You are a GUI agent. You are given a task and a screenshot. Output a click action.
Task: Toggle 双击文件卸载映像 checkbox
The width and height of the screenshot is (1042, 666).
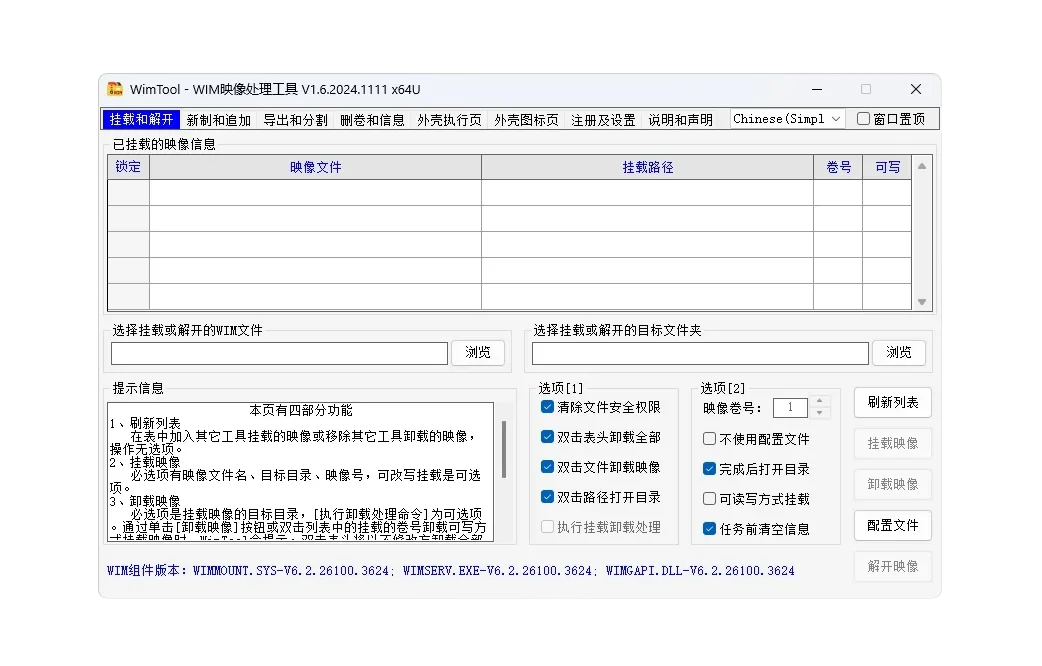pyautogui.click(x=548, y=467)
